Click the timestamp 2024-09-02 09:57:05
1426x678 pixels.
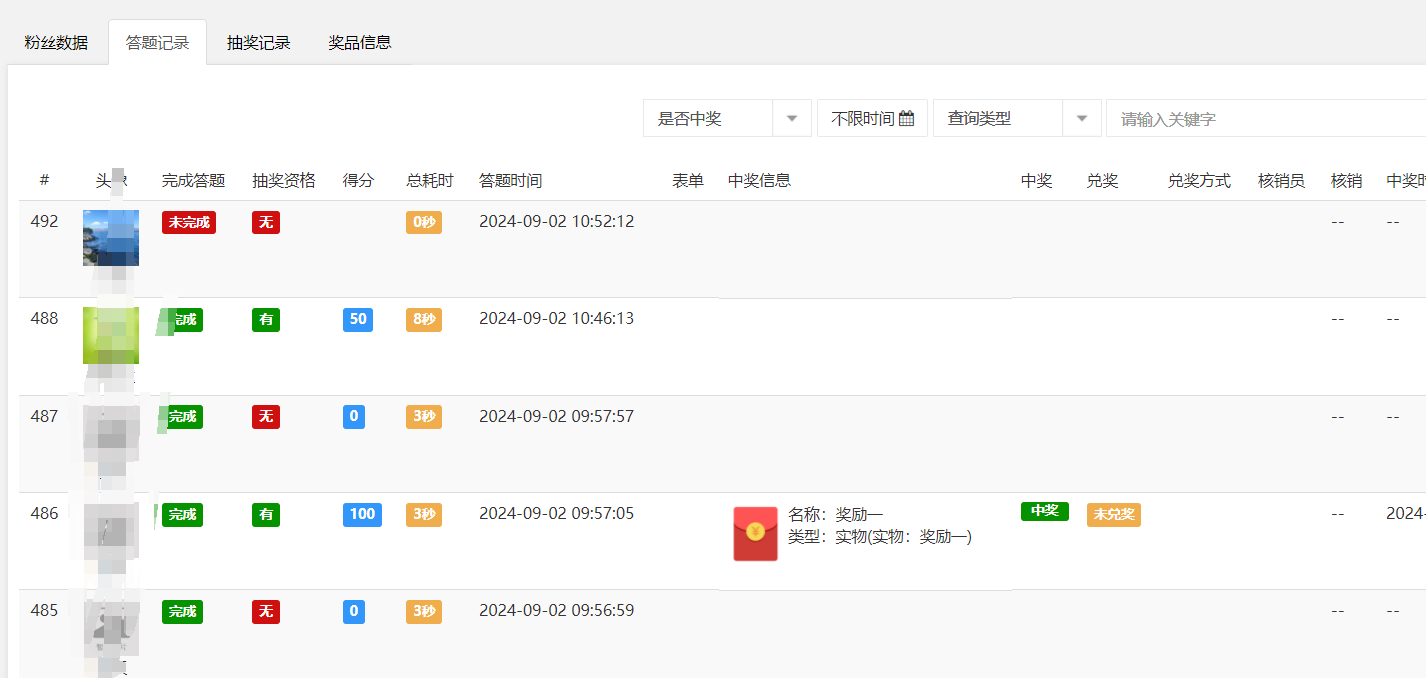click(556, 513)
